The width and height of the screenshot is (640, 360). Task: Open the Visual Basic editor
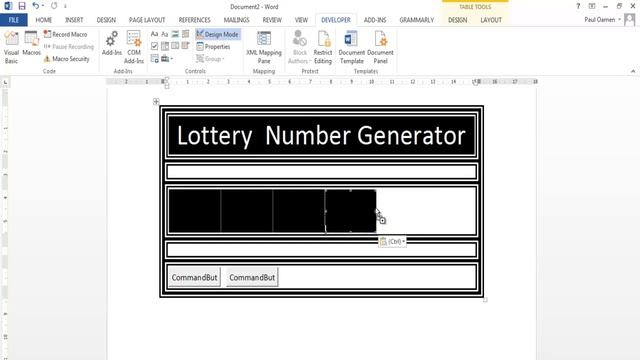11,47
